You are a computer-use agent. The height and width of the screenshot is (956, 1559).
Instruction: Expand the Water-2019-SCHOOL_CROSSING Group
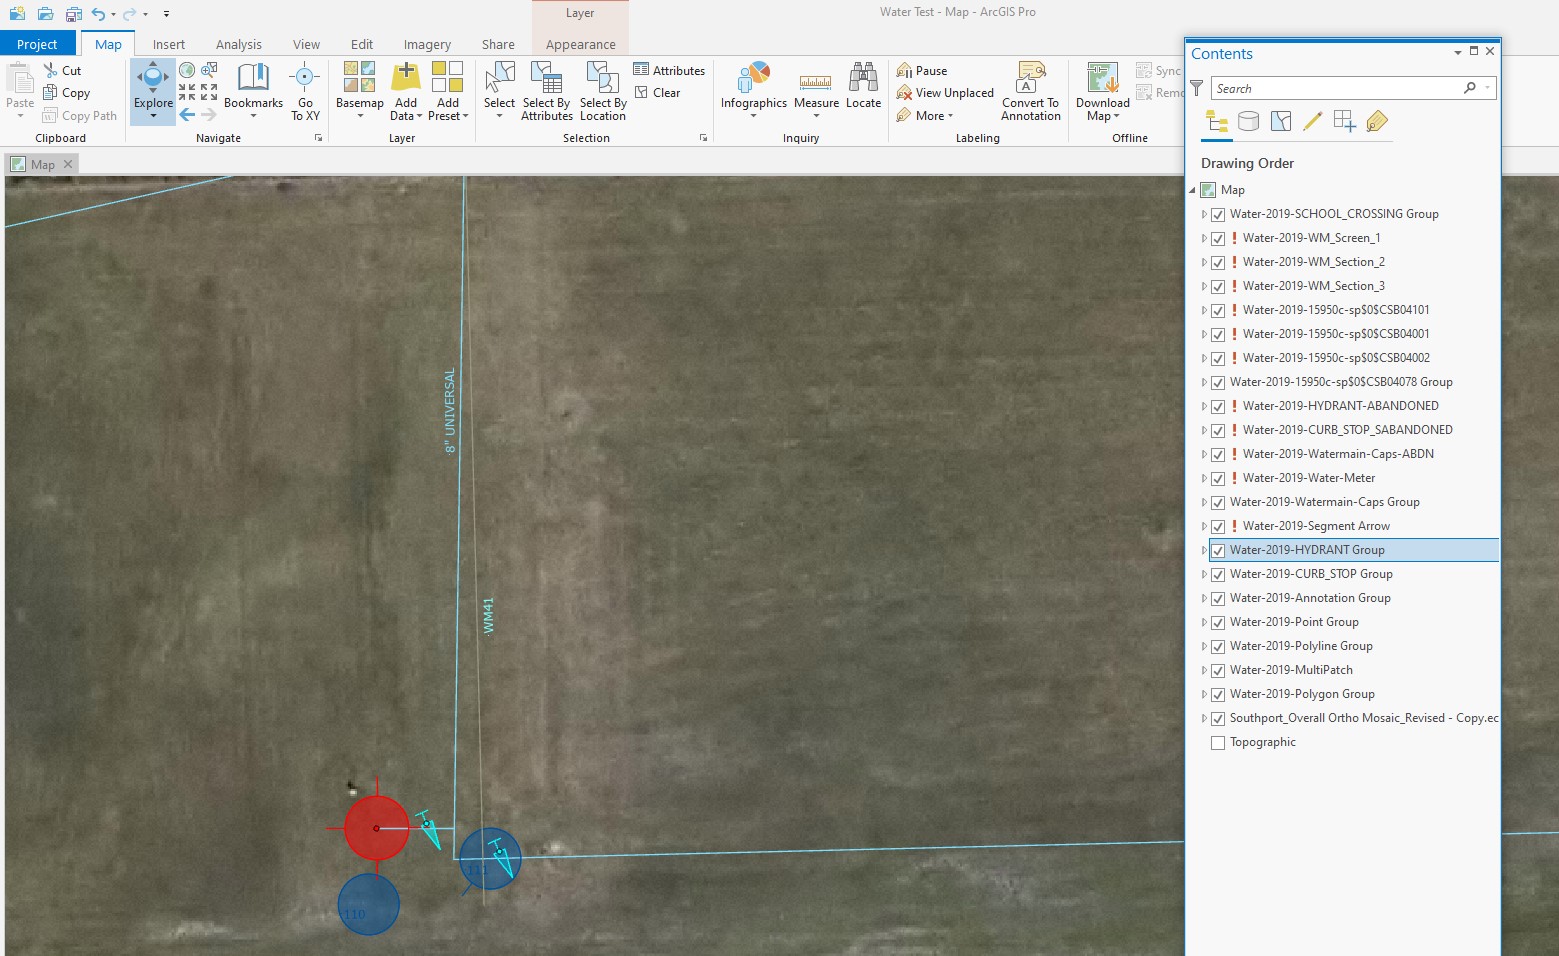pyautogui.click(x=1204, y=215)
